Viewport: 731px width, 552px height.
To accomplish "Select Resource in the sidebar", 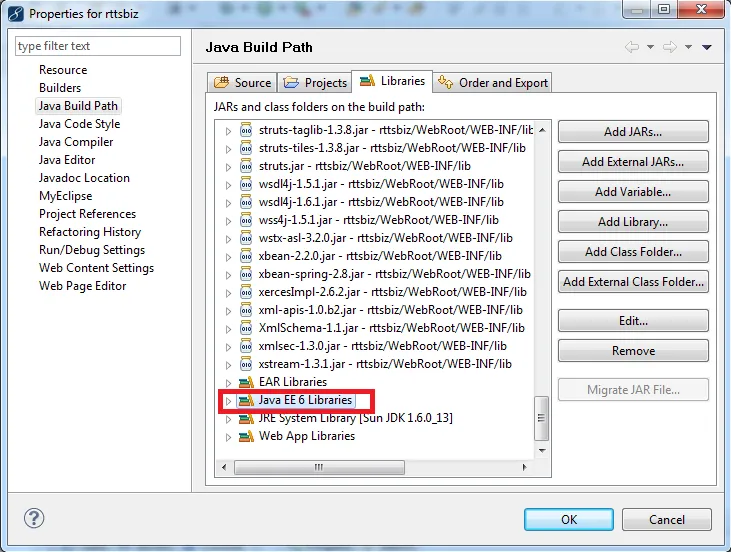I will click(x=63, y=70).
